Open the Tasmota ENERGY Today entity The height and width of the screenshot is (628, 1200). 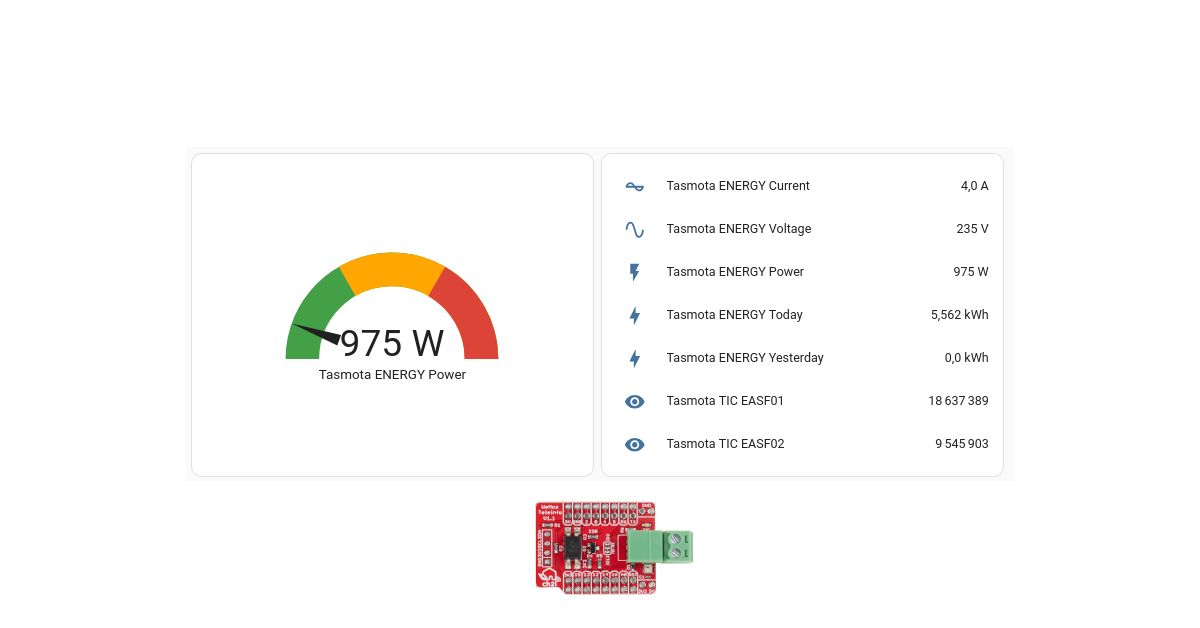[x=734, y=315]
